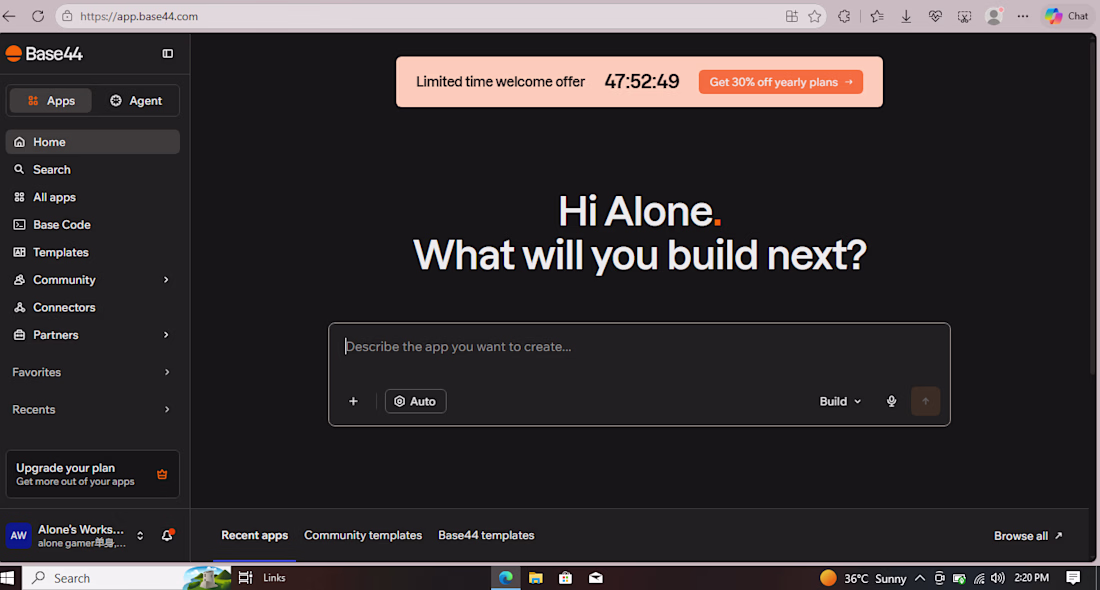Switch to Apps mode
1100x590 pixels.
click(51, 101)
